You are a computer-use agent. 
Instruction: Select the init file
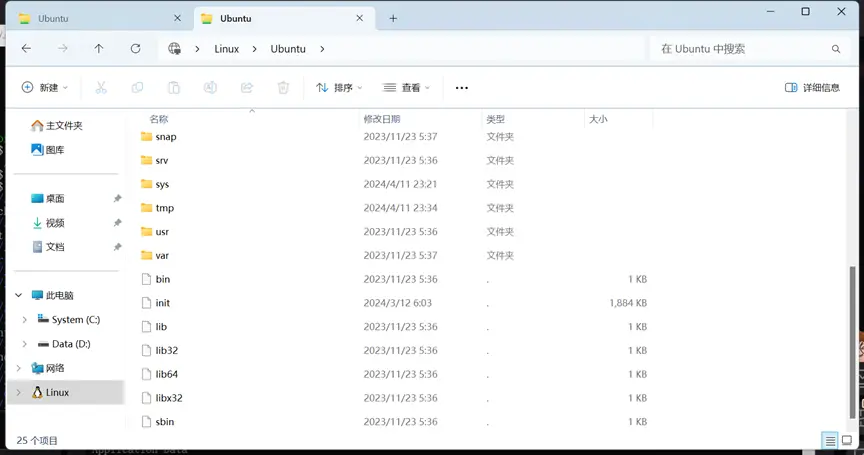162,303
